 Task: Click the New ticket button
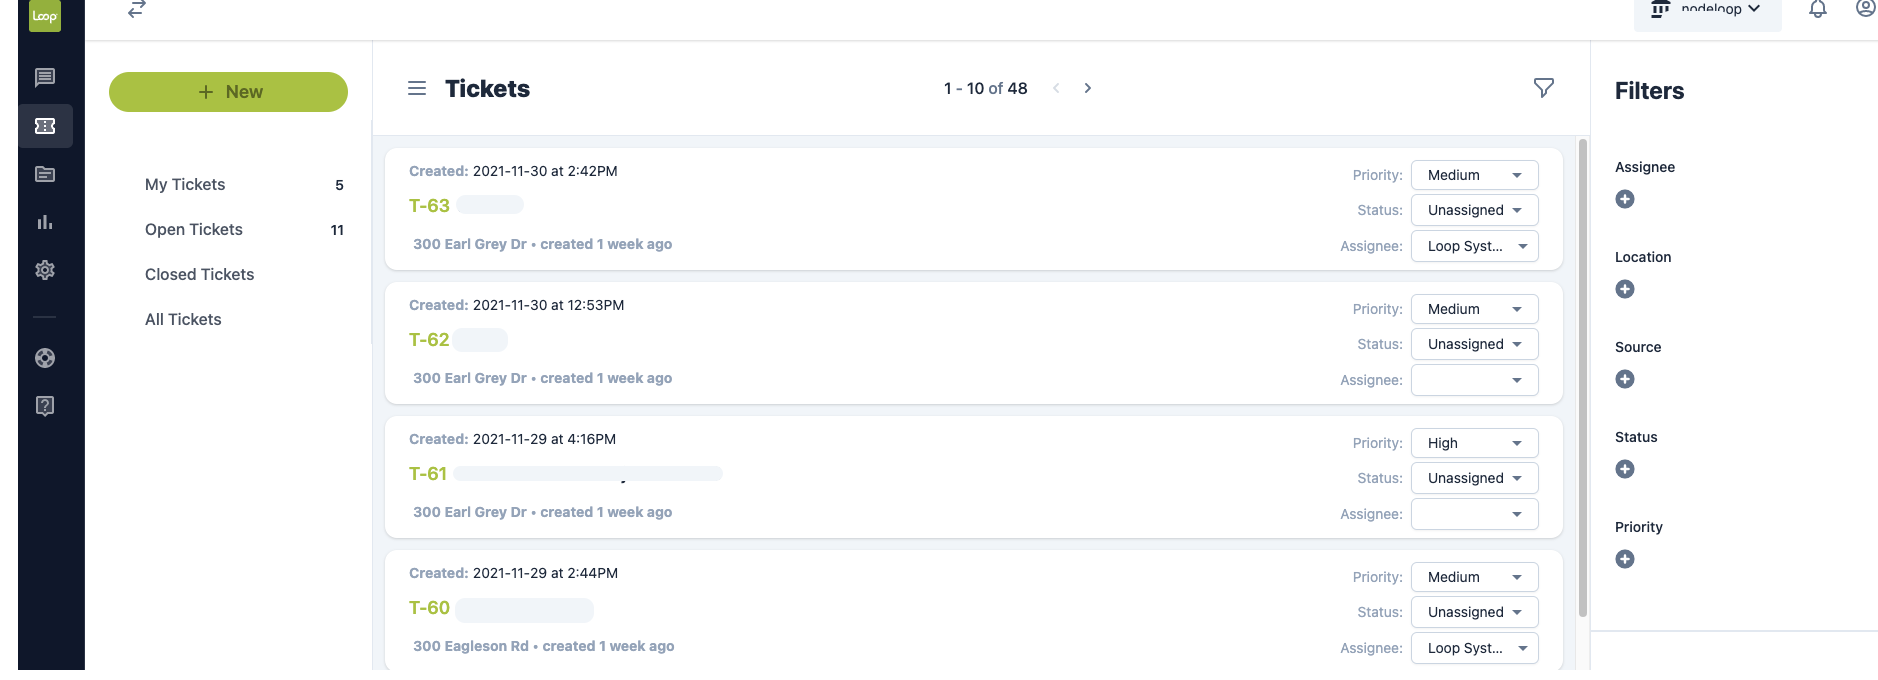(228, 91)
